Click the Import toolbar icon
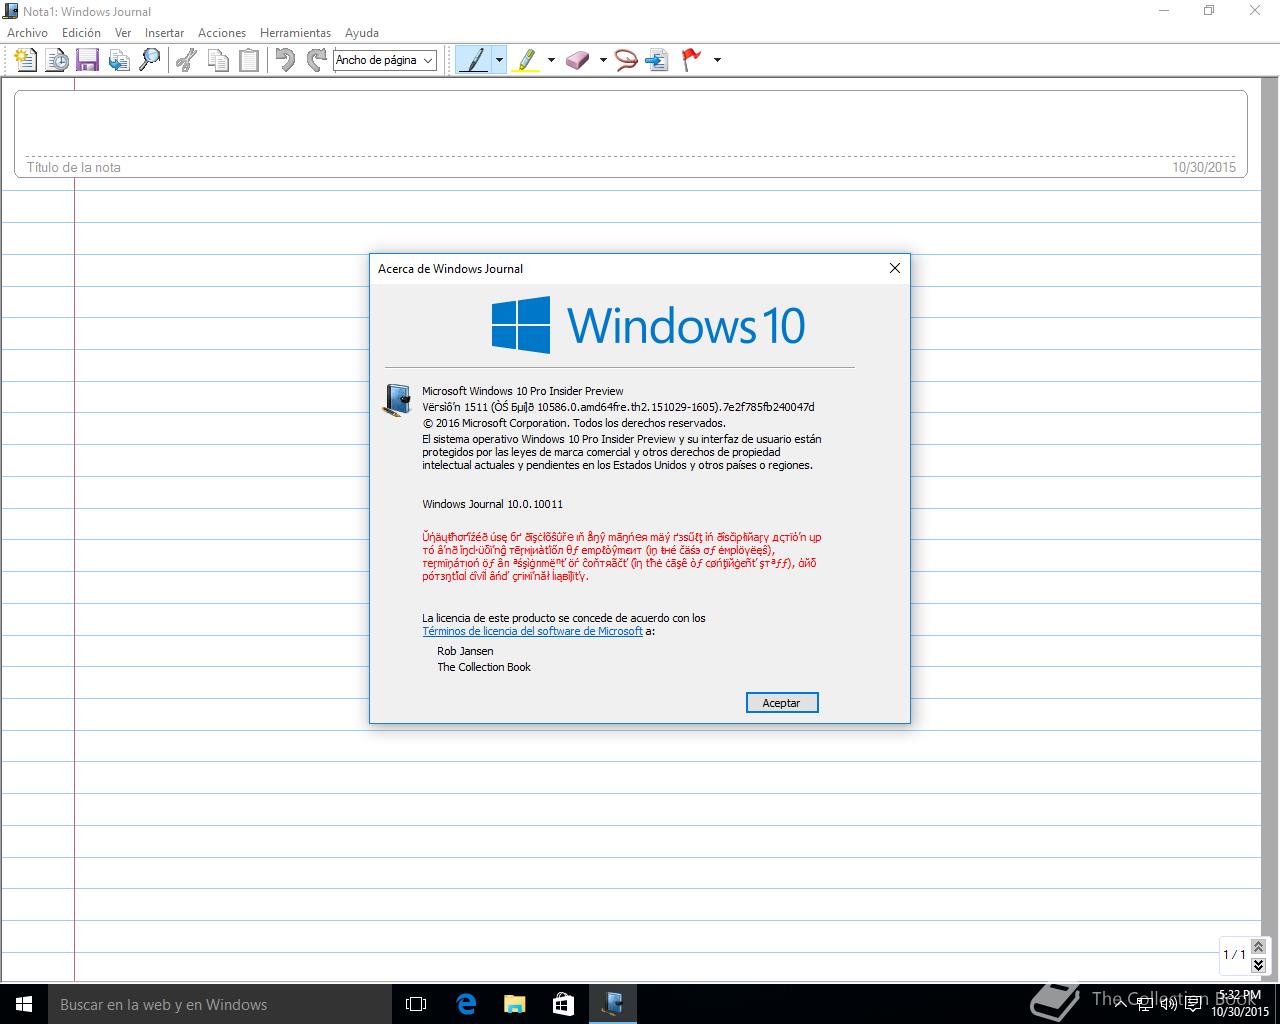1280x1024 pixels. [119, 60]
